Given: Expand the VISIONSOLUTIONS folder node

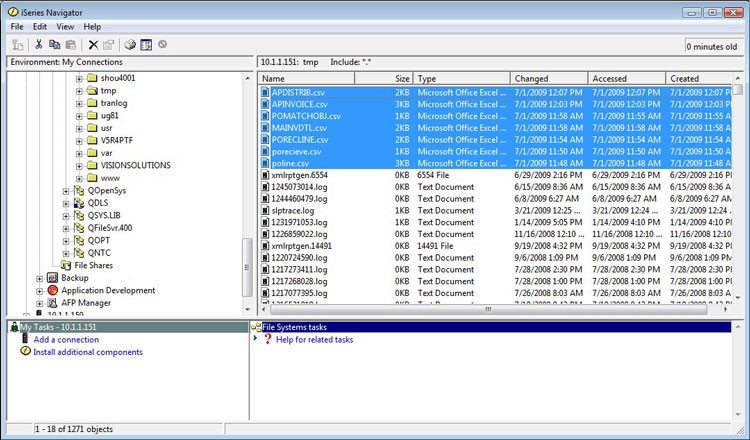Looking at the screenshot, I should coord(79,165).
